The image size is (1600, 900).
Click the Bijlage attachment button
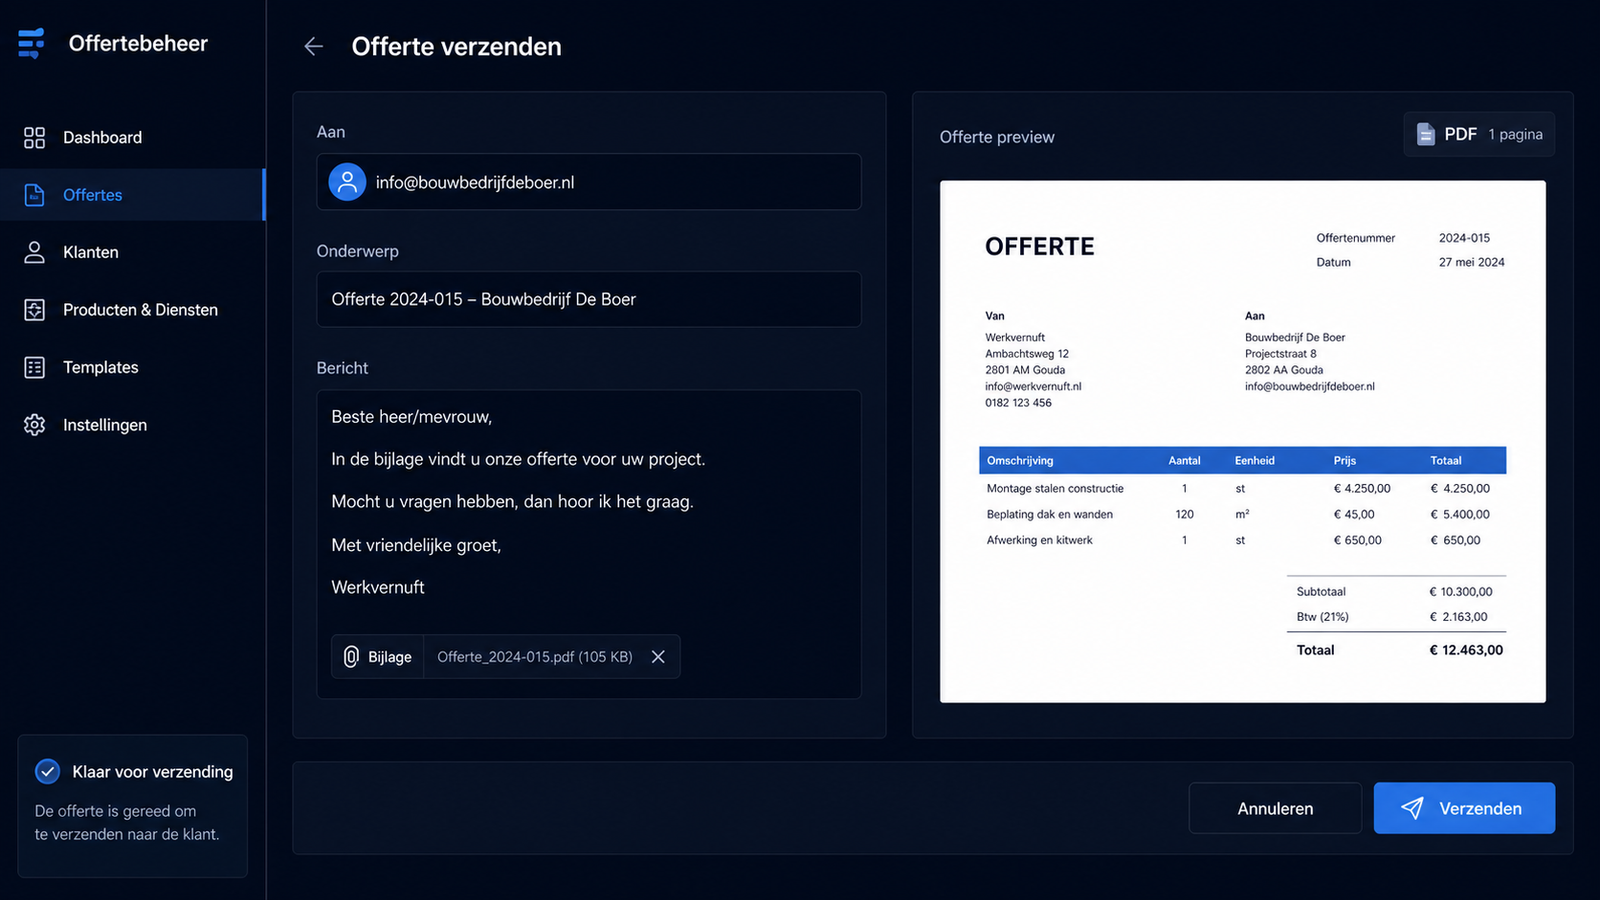378,657
